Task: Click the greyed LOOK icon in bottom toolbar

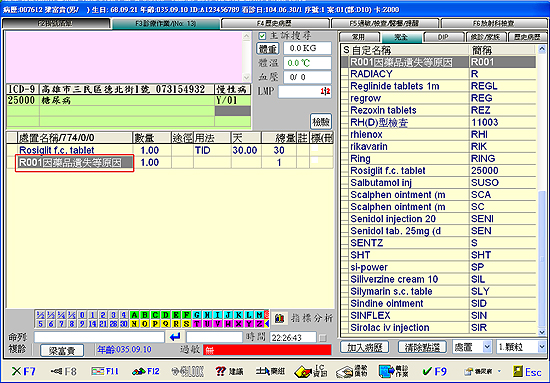Action: pos(187,371)
